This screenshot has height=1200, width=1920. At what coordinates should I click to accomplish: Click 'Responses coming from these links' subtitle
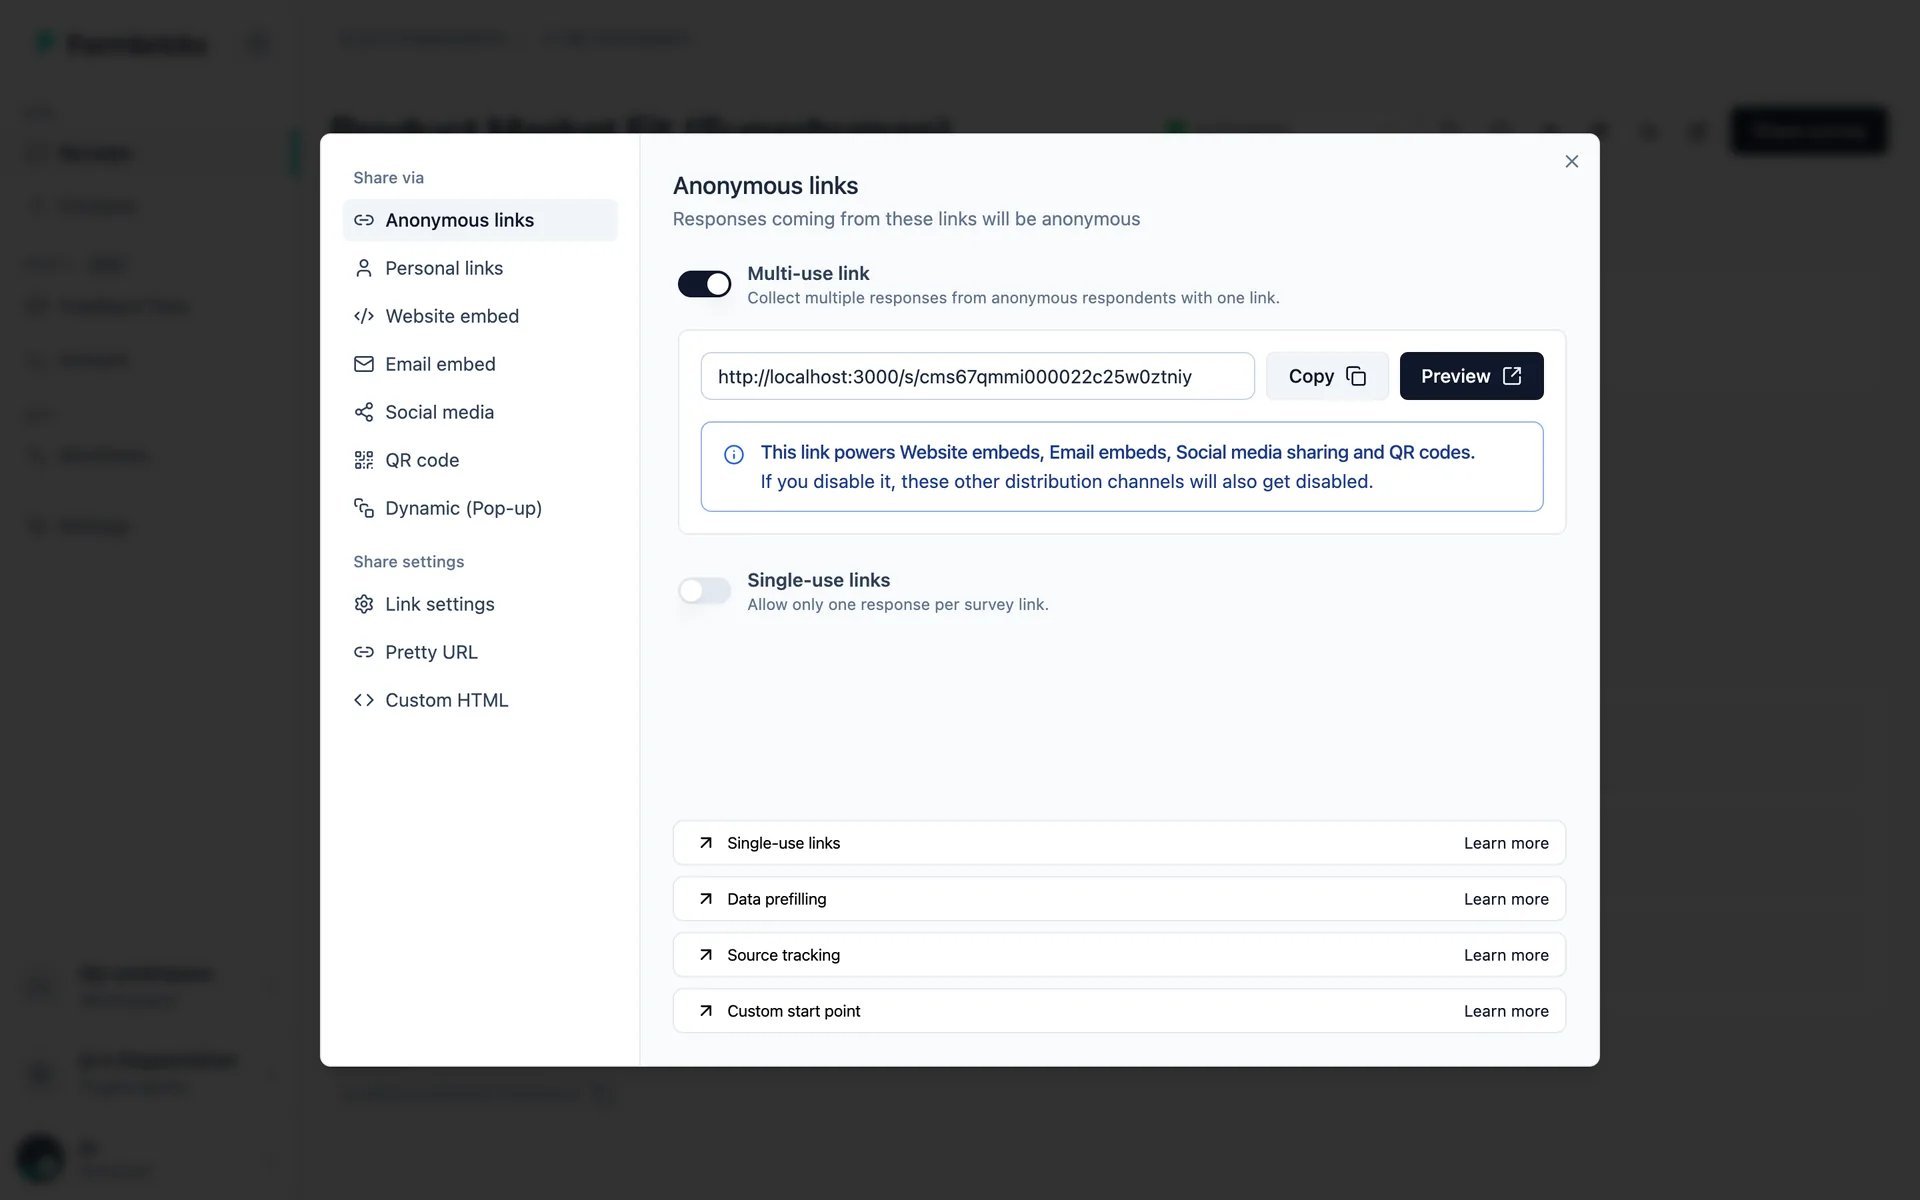[906, 219]
